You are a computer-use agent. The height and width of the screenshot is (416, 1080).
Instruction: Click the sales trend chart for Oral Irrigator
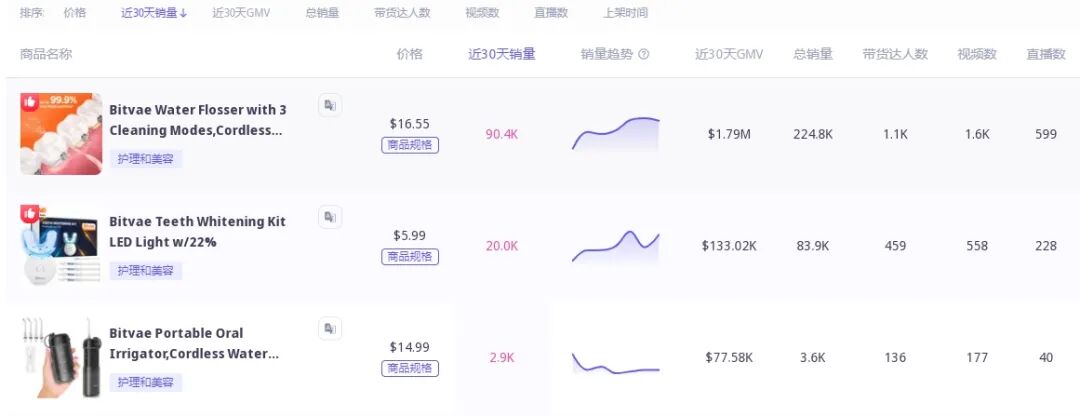click(615, 363)
